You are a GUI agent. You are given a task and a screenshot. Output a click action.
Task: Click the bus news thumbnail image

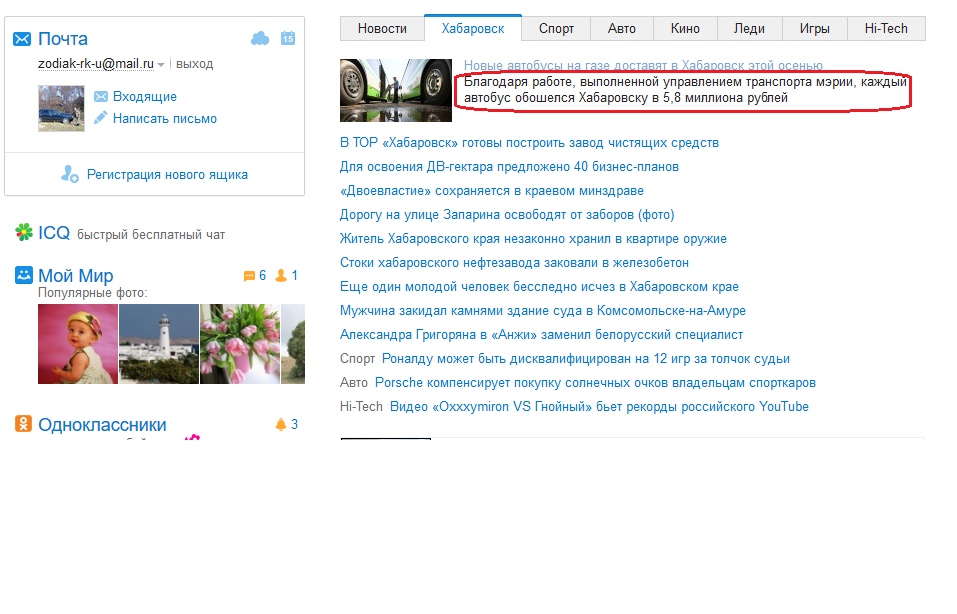(396, 90)
